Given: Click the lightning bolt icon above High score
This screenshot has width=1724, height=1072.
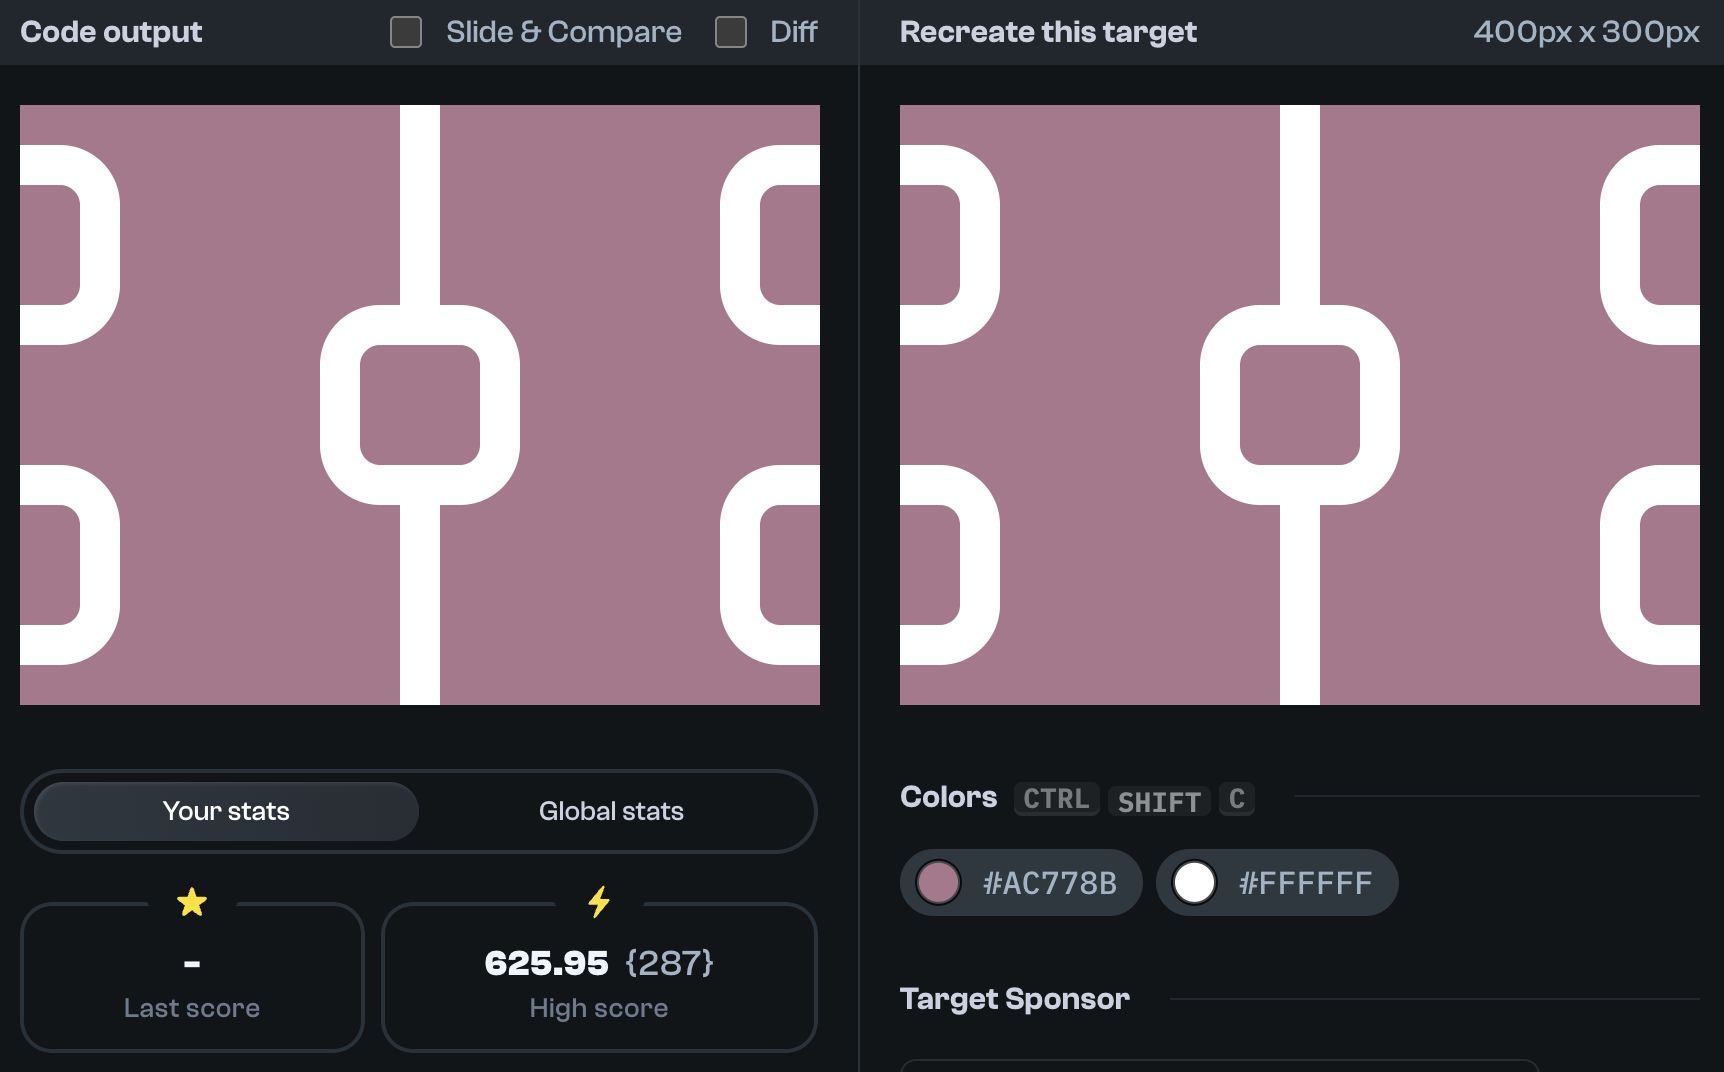Looking at the screenshot, I should (x=599, y=902).
